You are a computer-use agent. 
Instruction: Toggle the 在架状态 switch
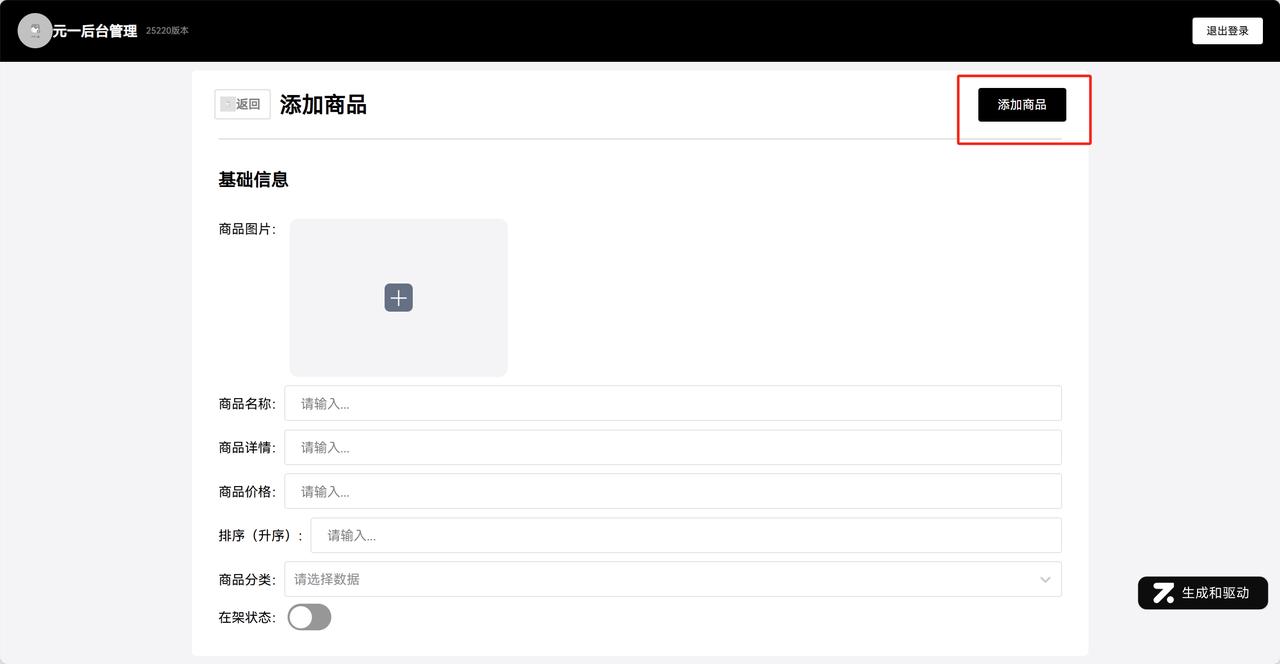pyautogui.click(x=309, y=617)
